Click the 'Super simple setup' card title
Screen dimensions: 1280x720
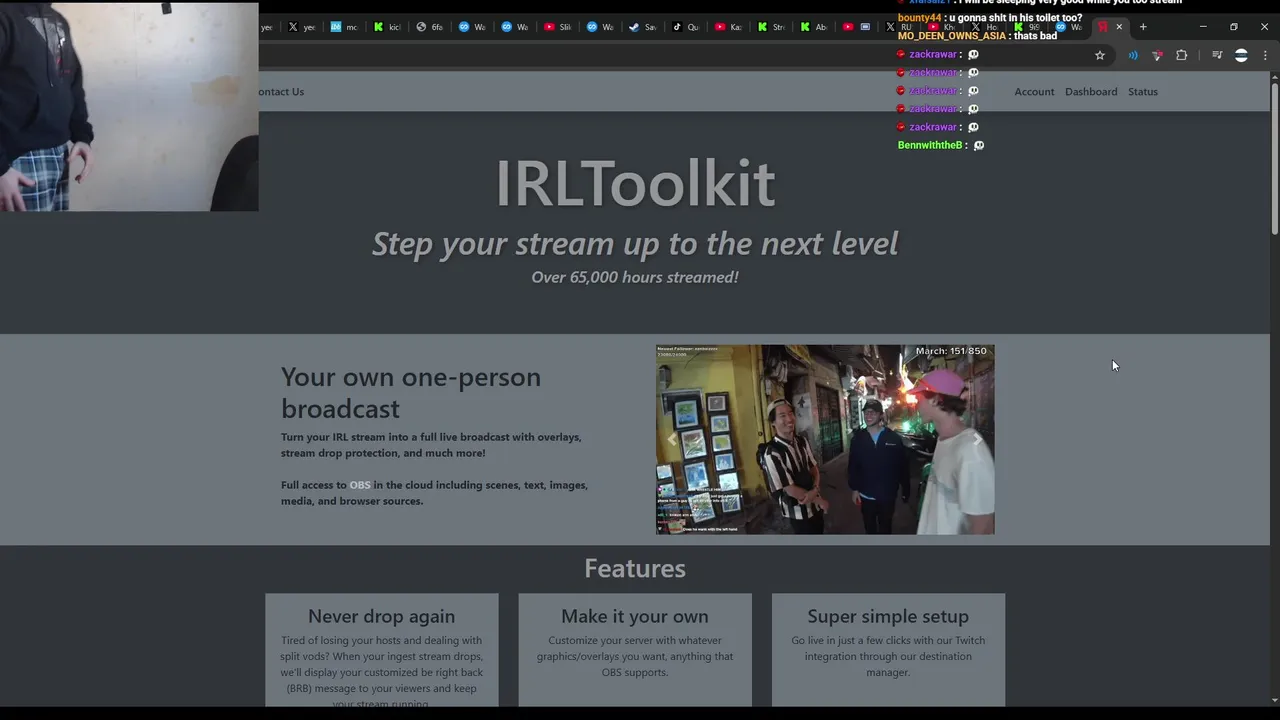pyautogui.click(x=888, y=616)
